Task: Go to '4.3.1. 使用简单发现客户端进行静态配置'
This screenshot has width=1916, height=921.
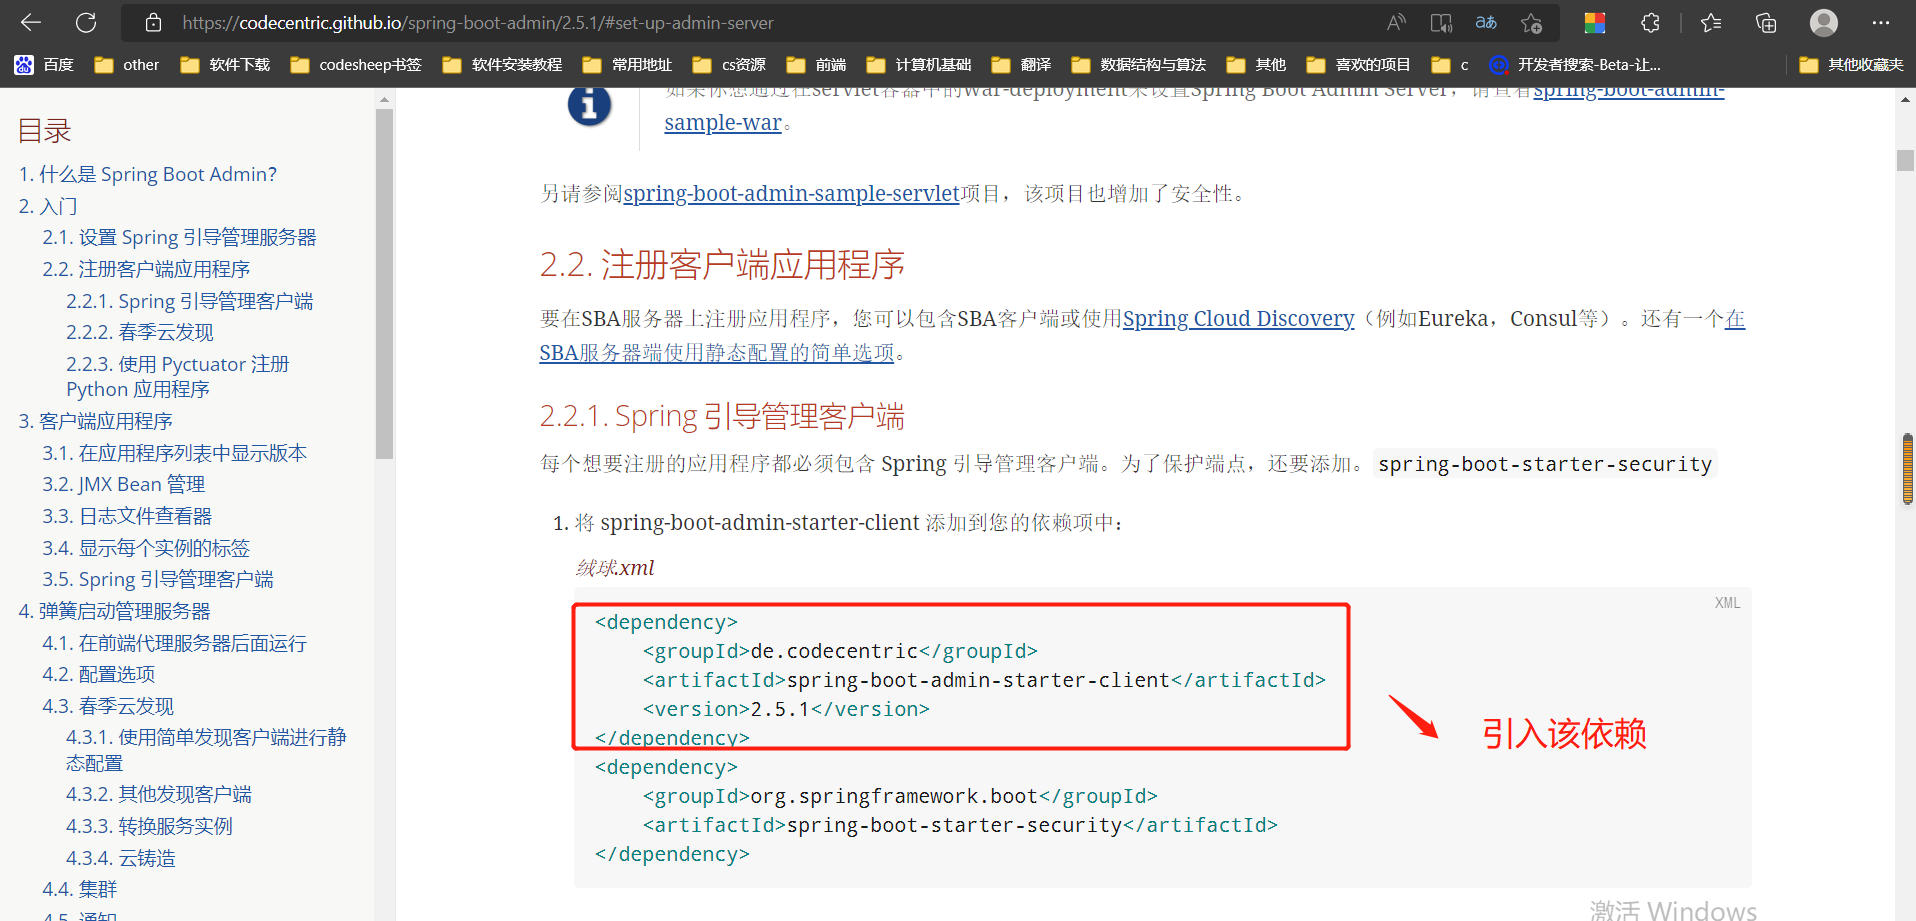Action: coord(206,750)
